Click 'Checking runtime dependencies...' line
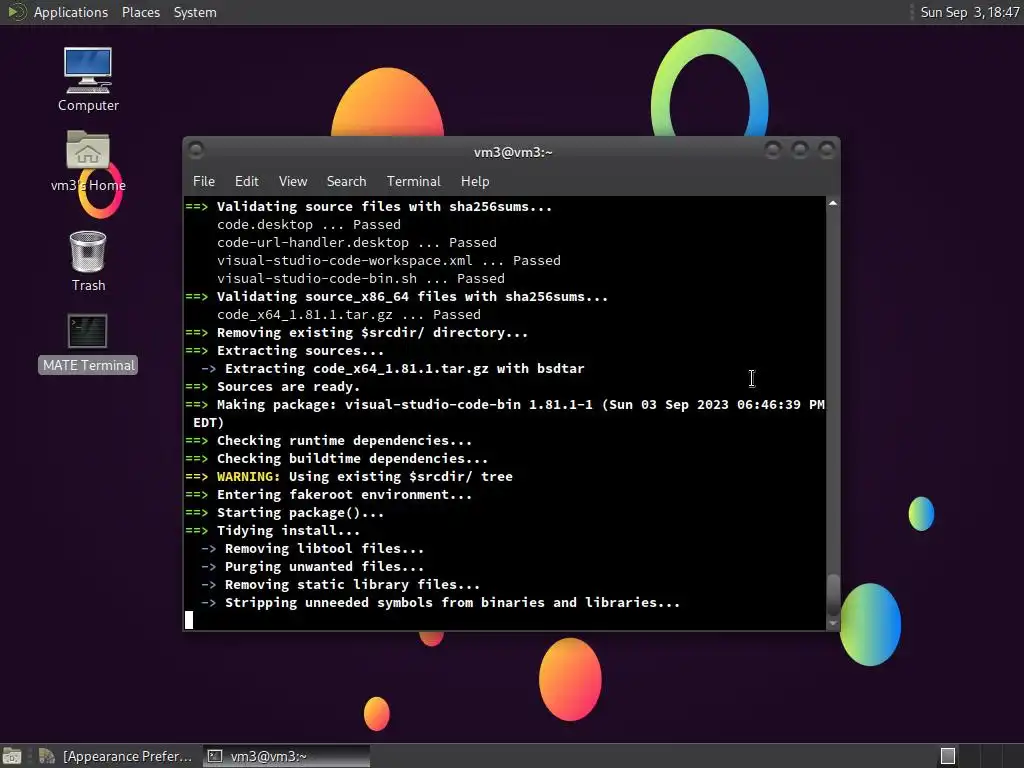This screenshot has width=1024, height=768. click(x=344, y=441)
